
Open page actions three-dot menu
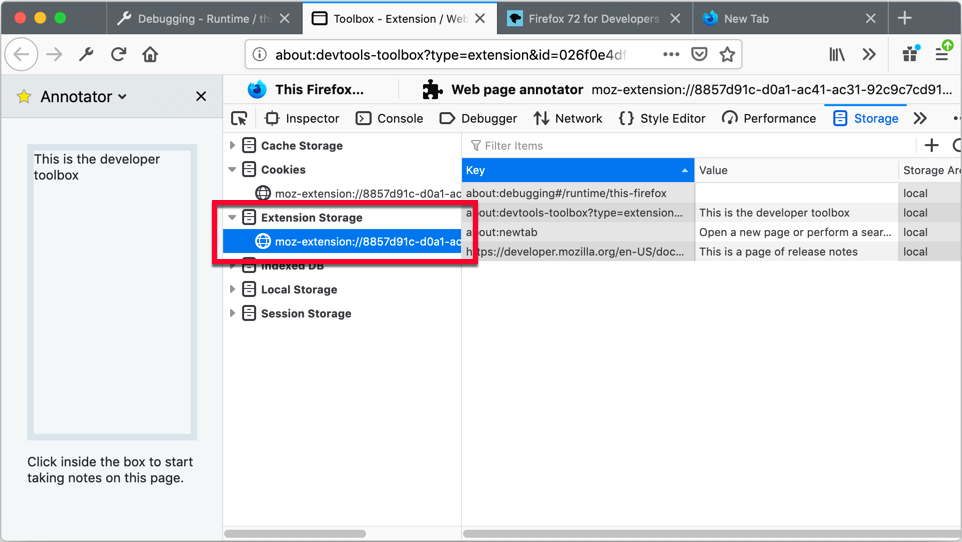671,55
